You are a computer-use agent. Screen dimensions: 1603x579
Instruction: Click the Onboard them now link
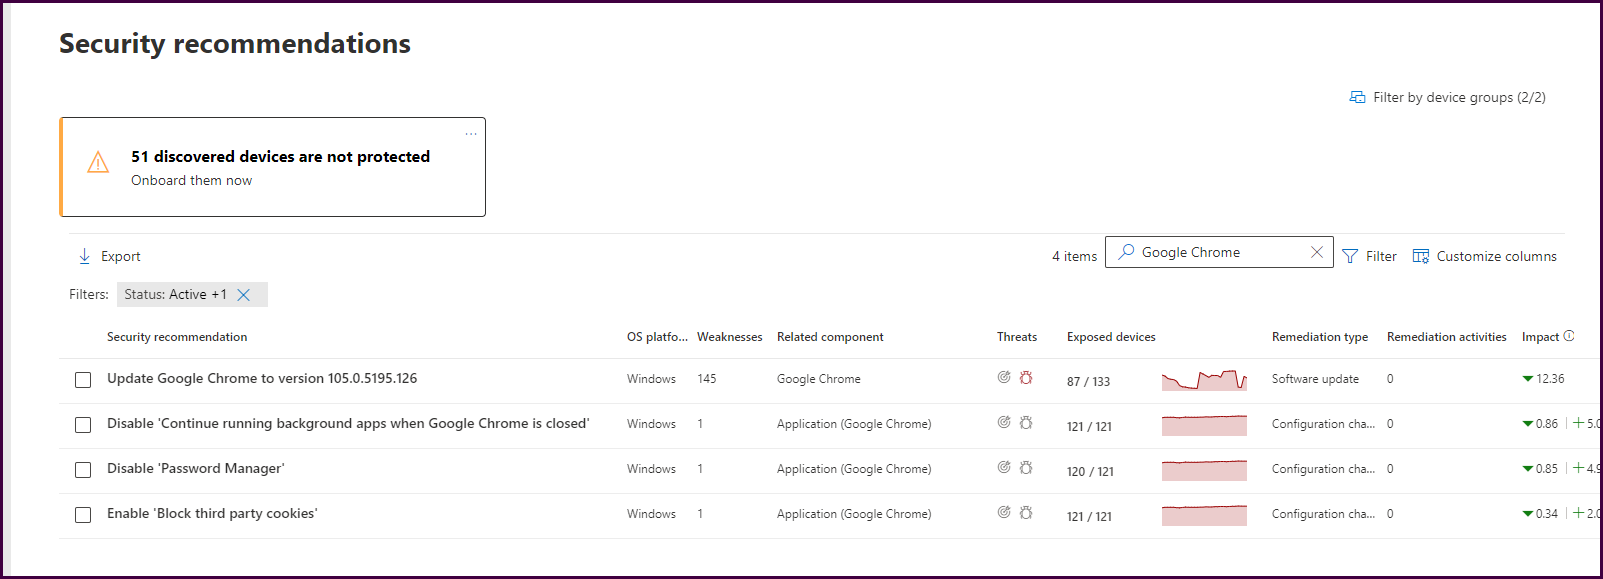pos(191,181)
